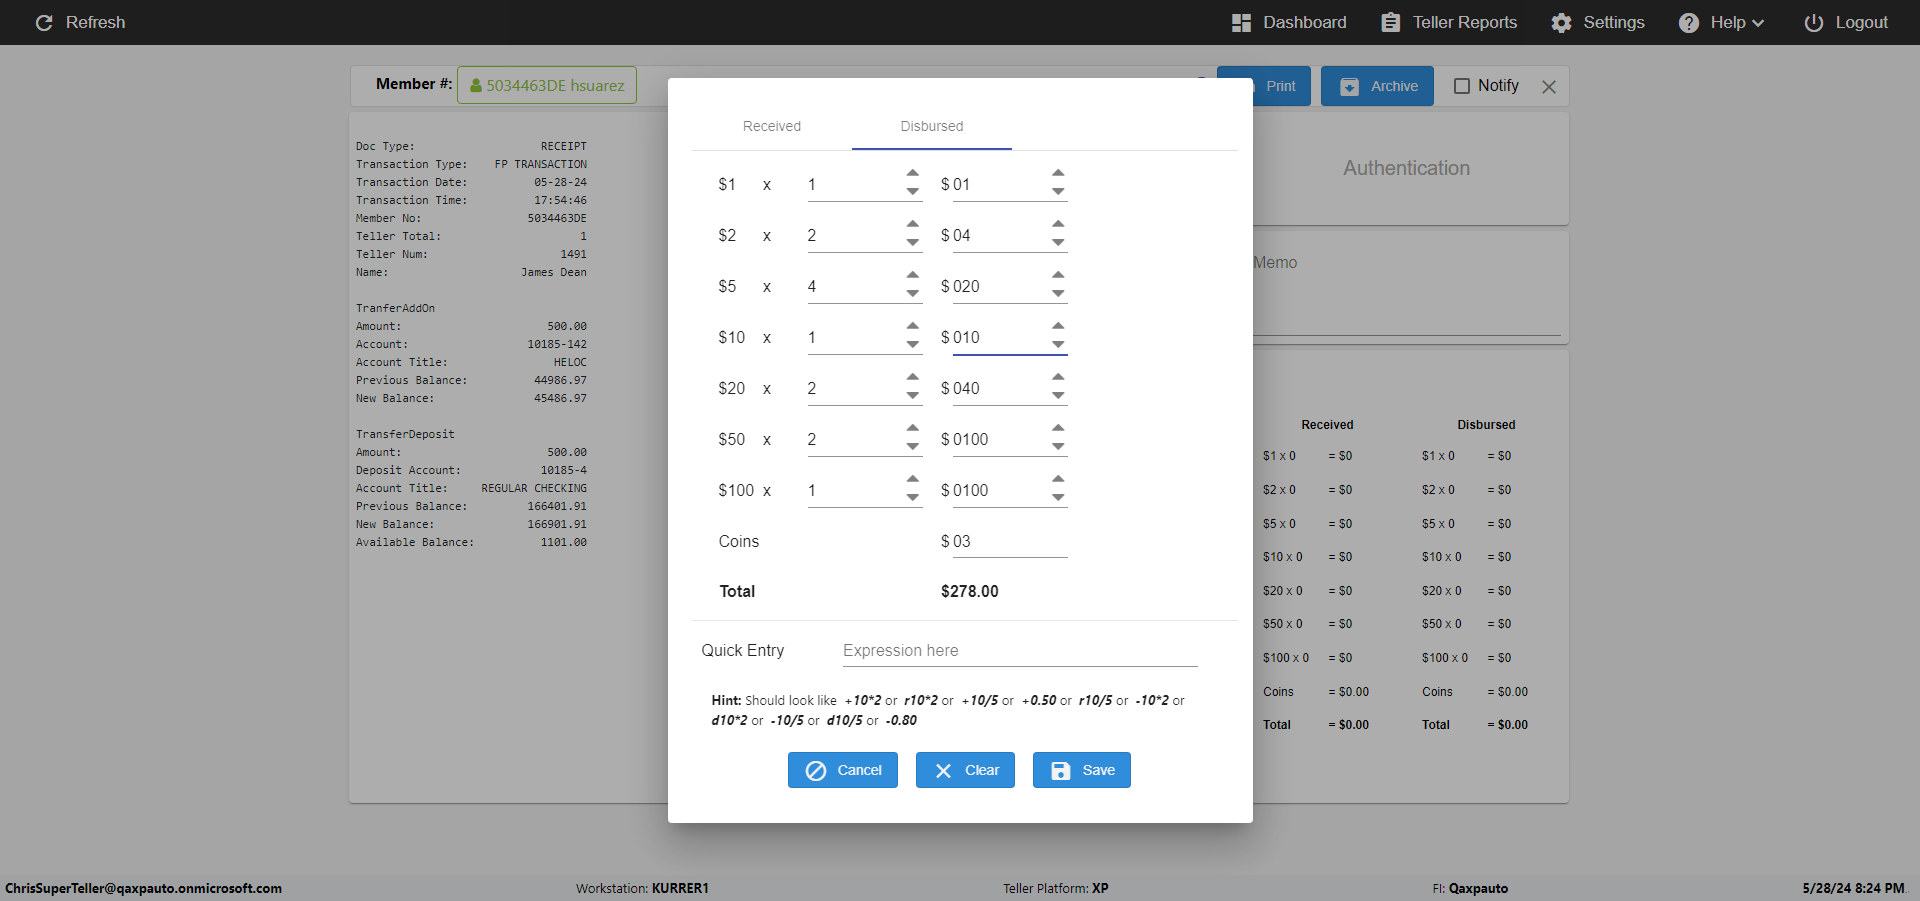Click the Refresh icon in top bar
The image size is (1920, 901).
[x=44, y=22]
